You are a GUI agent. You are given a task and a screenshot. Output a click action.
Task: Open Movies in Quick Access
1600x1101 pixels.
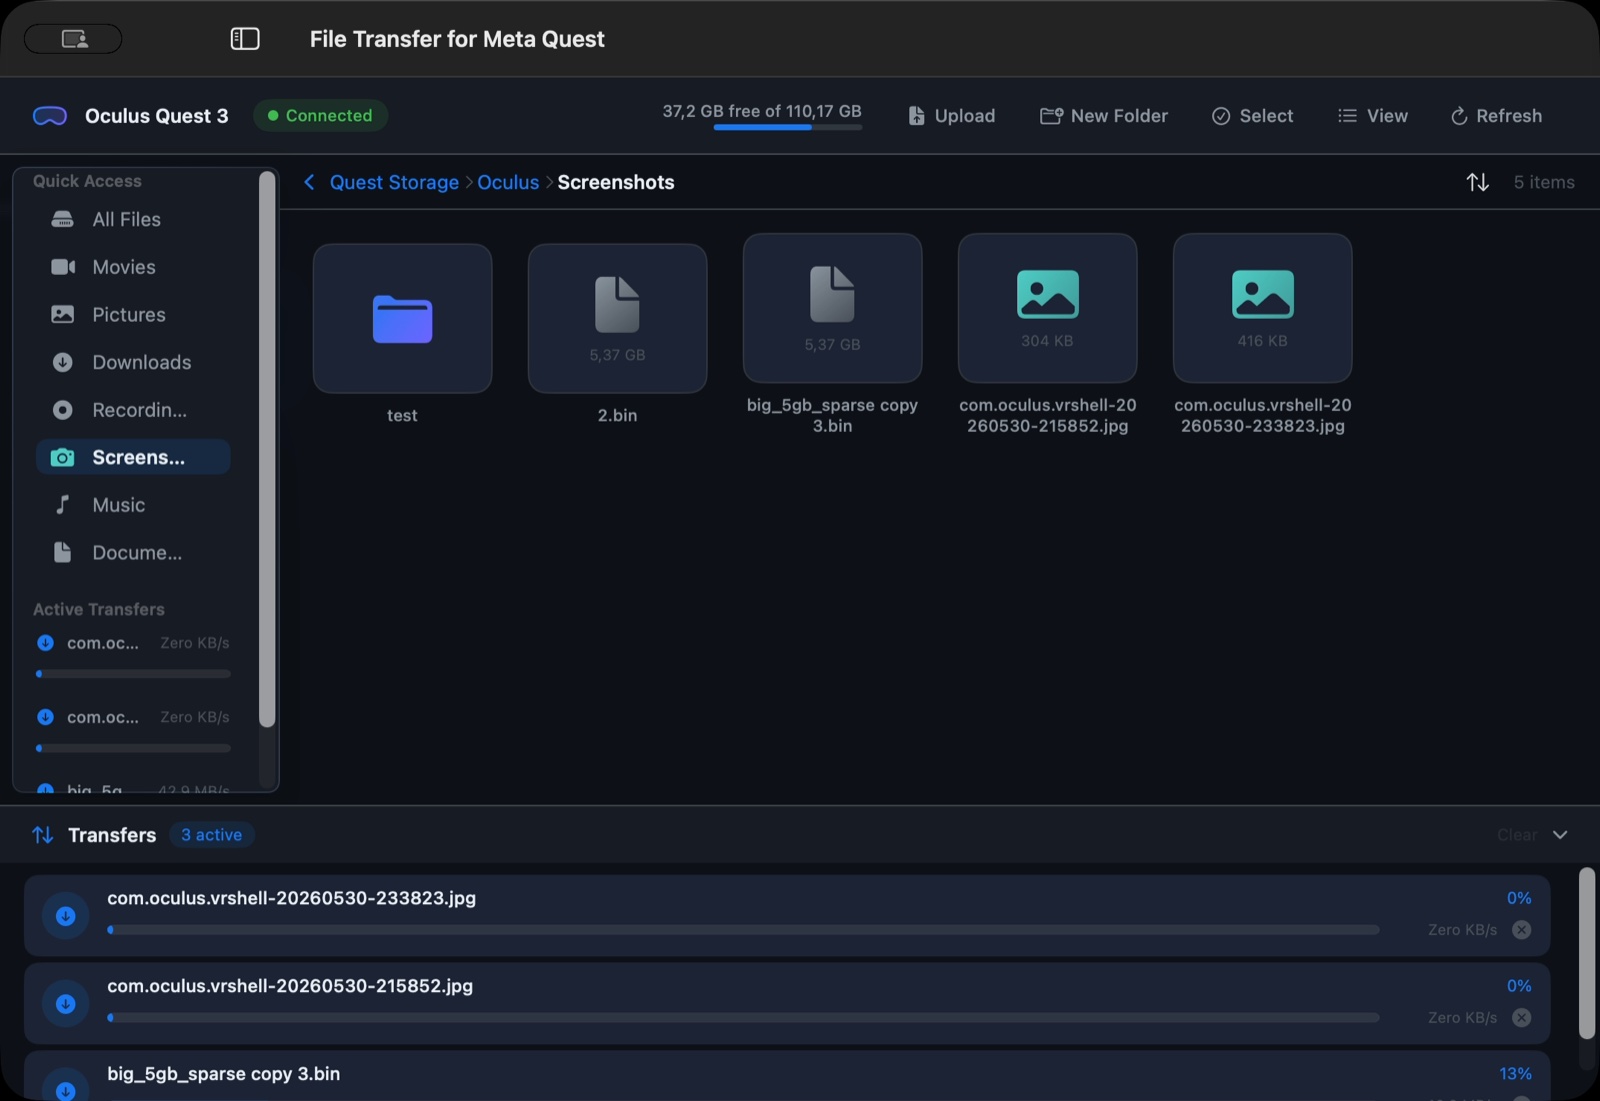133,267
